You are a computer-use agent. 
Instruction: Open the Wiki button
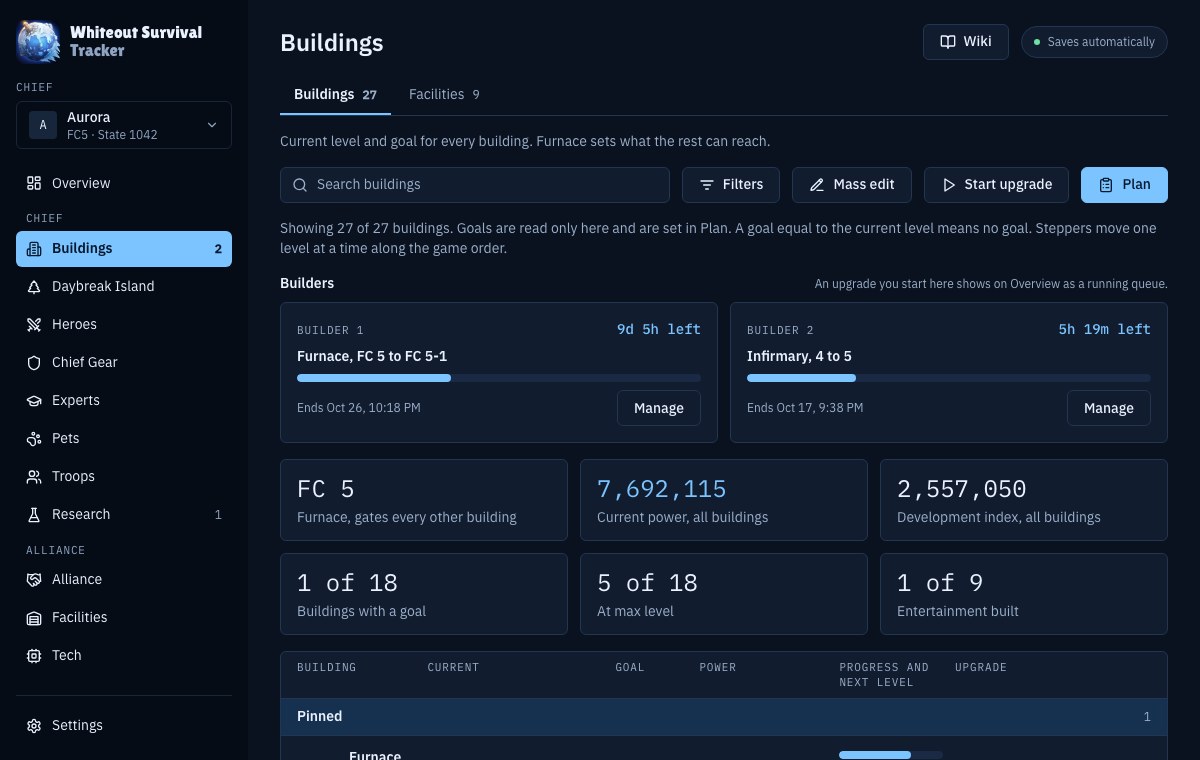pyautogui.click(x=966, y=42)
